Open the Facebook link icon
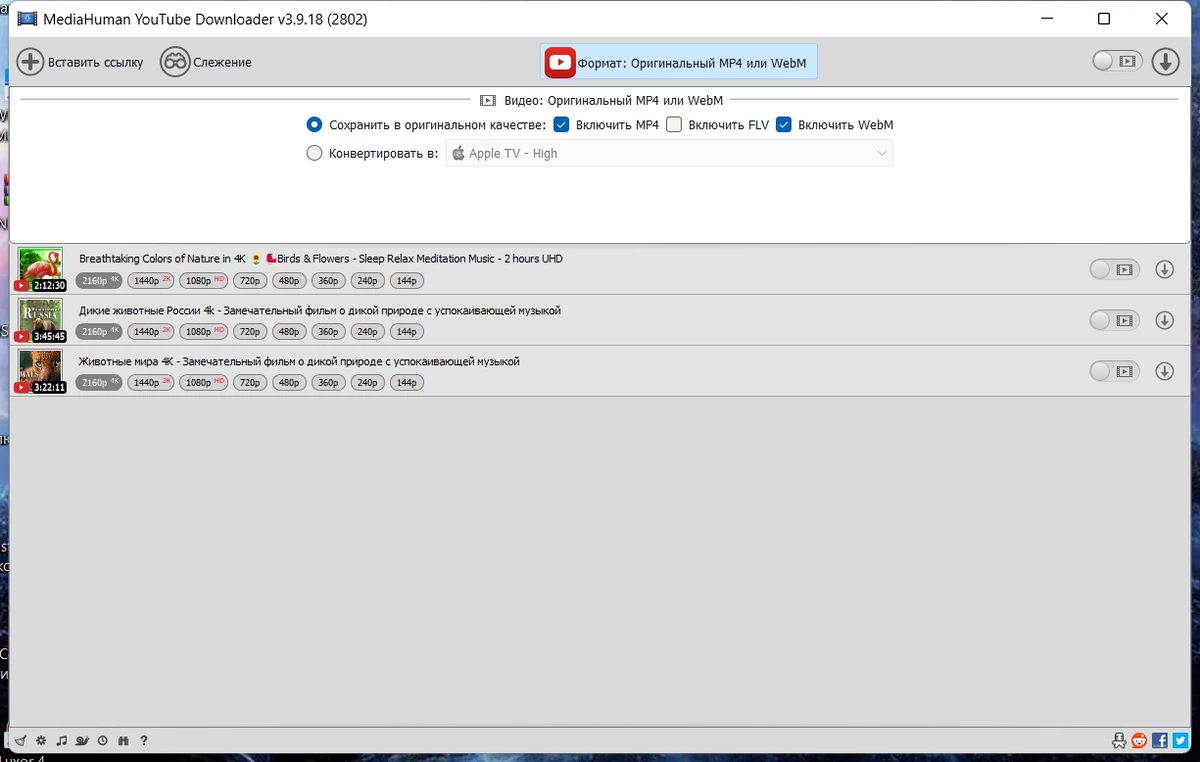Image resolution: width=1200 pixels, height=762 pixels. coord(1160,741)
